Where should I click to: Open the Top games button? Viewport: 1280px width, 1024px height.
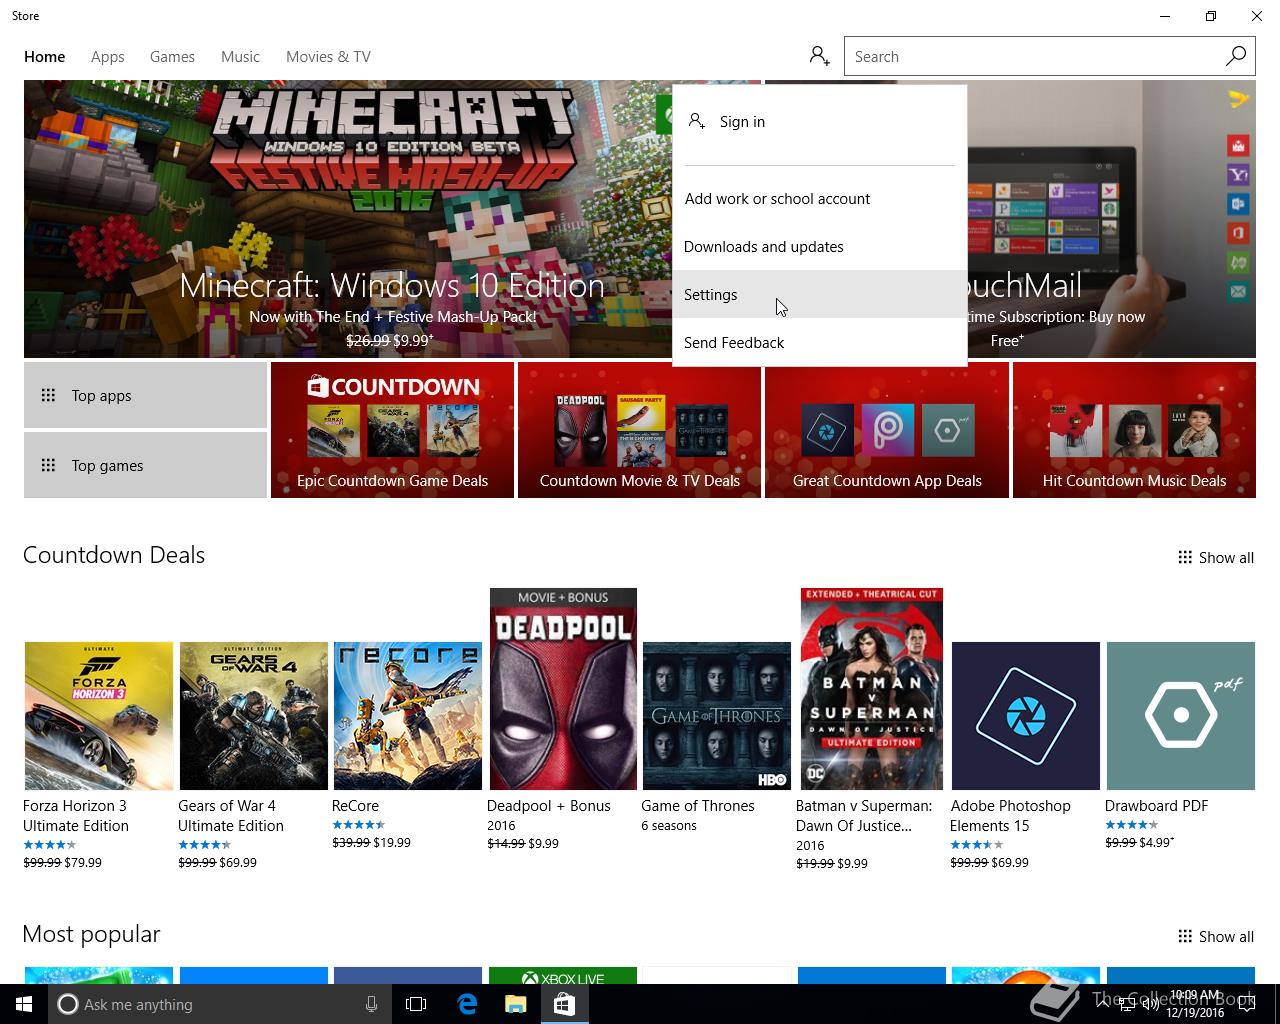145,465
